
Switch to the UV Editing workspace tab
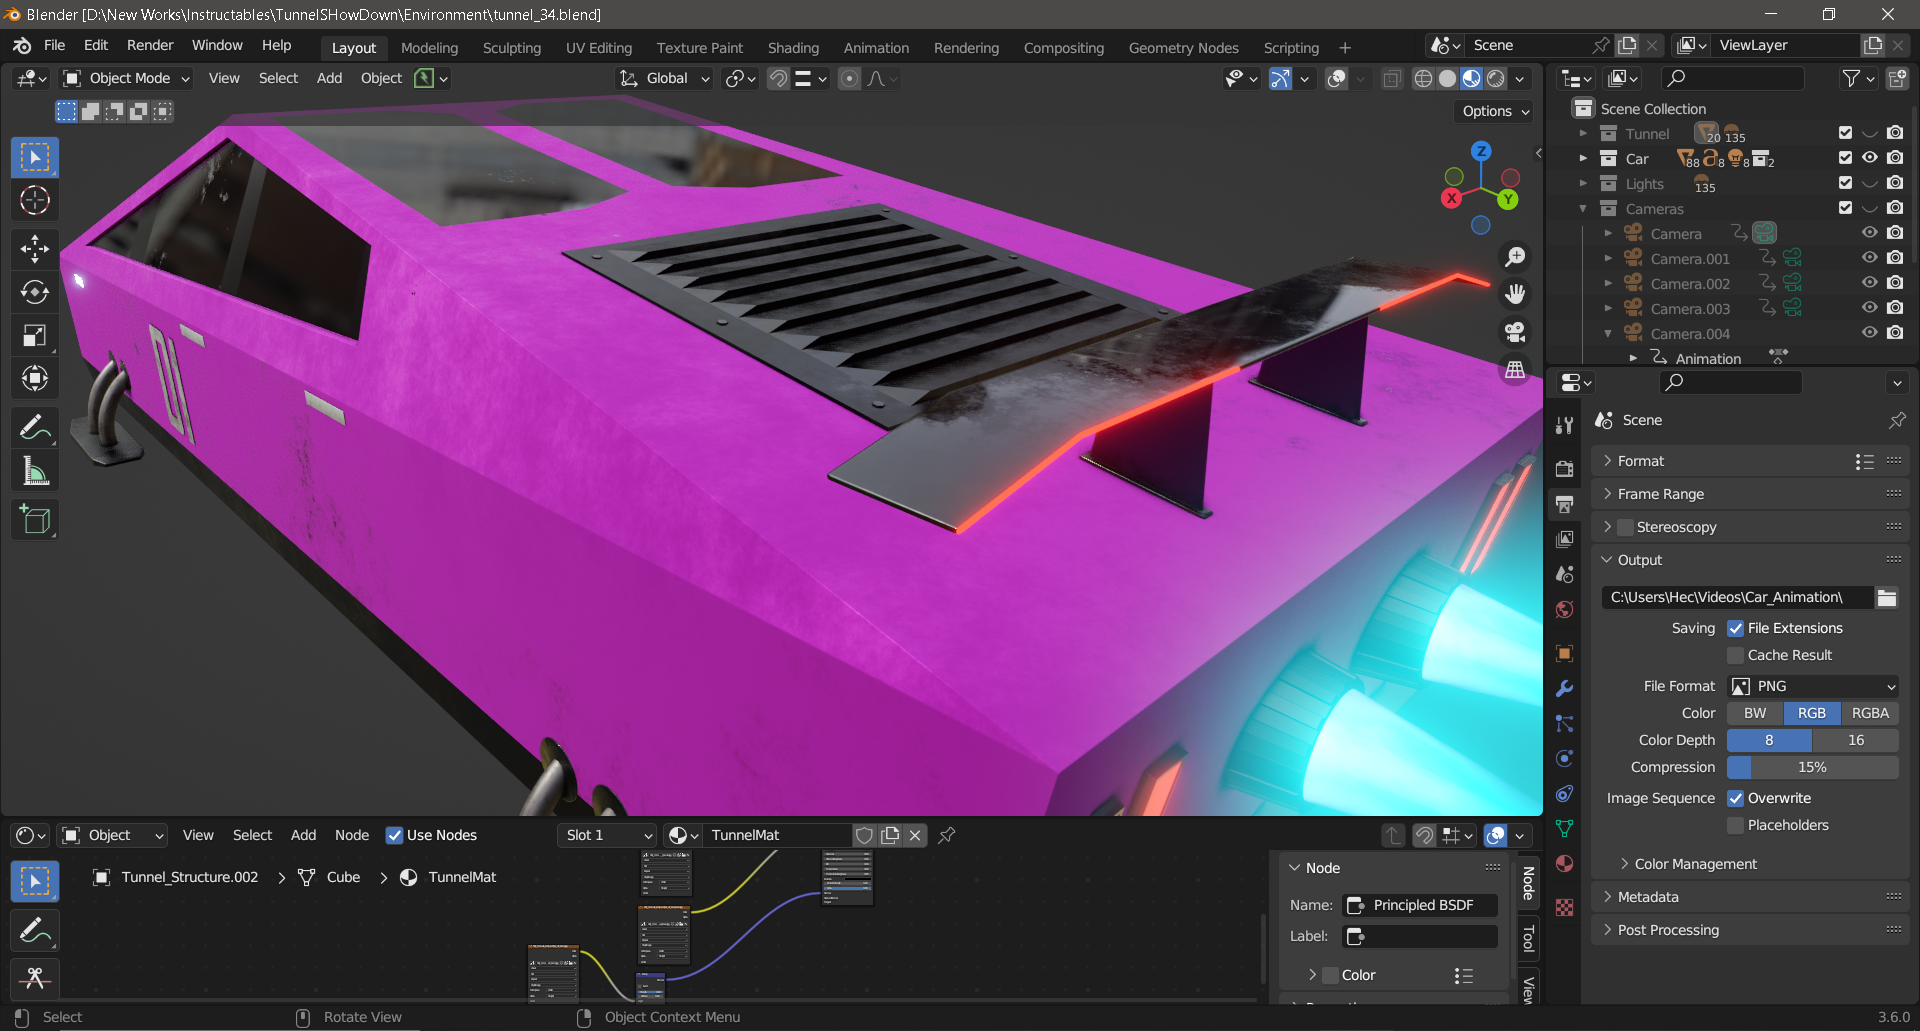pos(599,48)
